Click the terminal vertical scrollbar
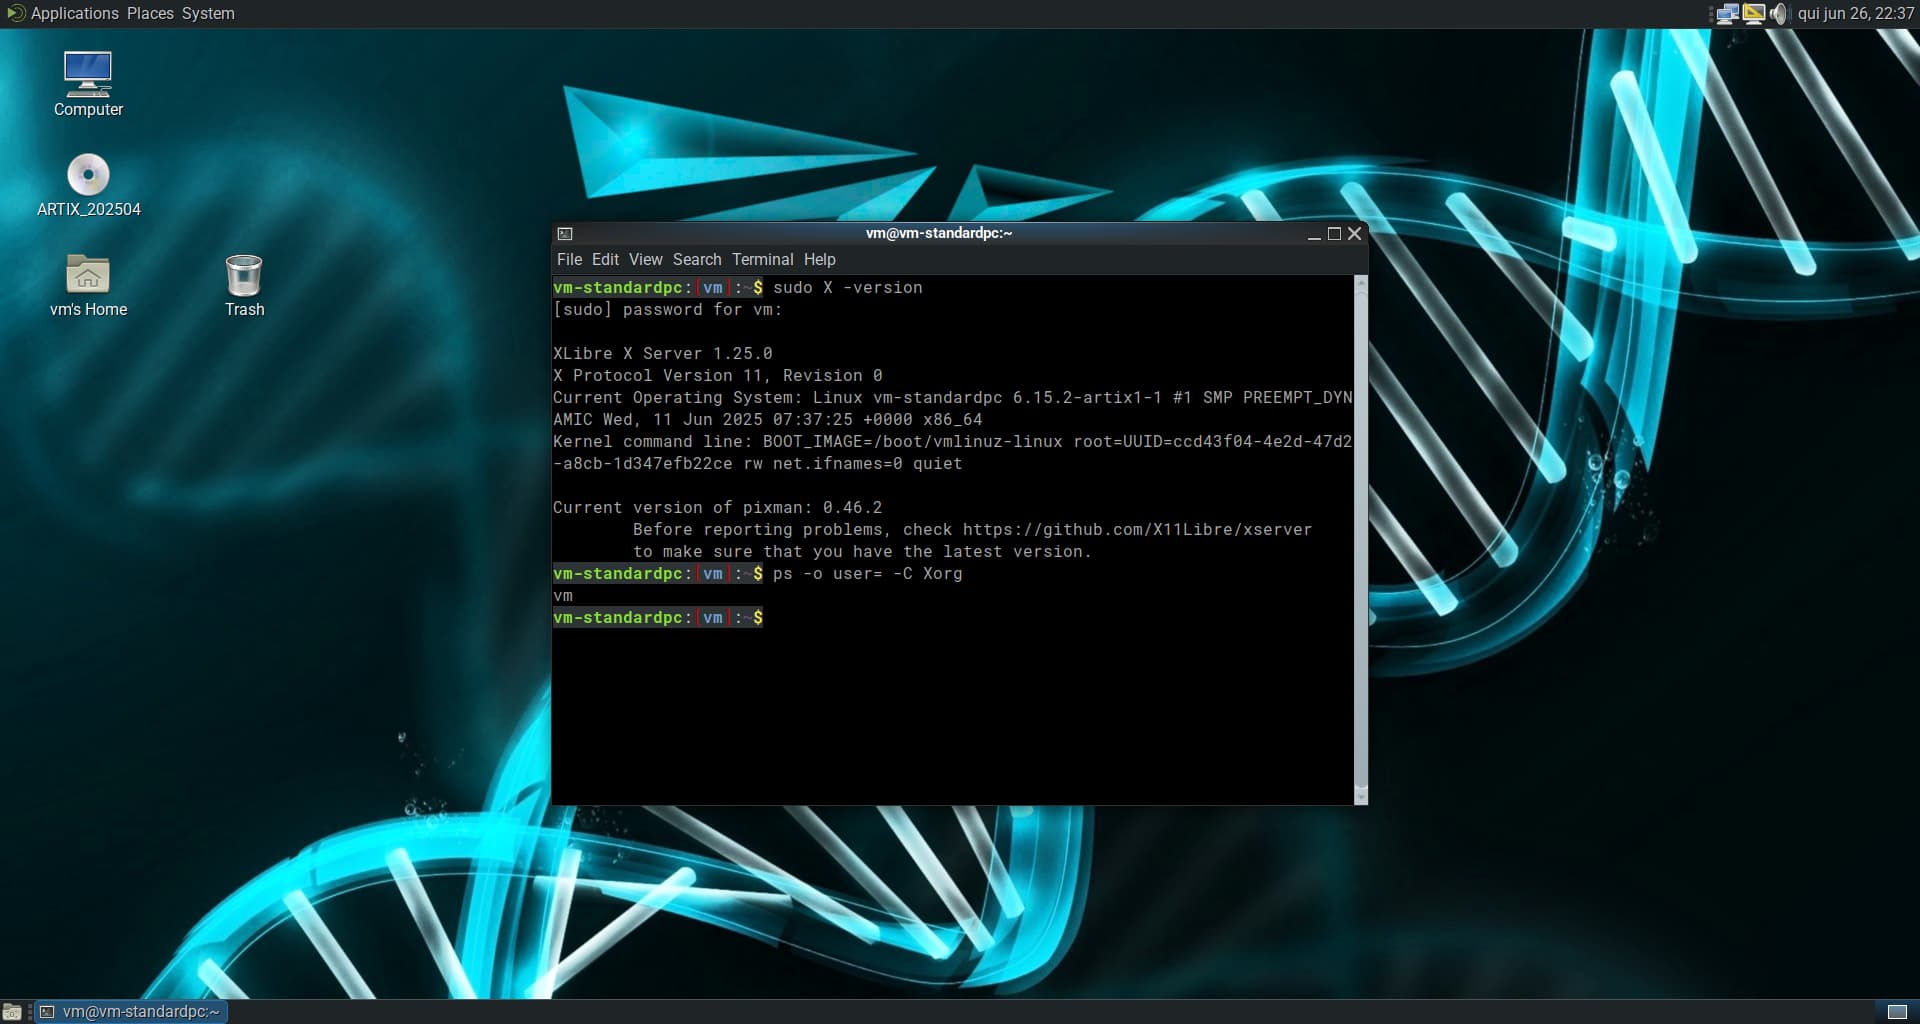Screen dimensions: 1920x1024 (1360, 540)
